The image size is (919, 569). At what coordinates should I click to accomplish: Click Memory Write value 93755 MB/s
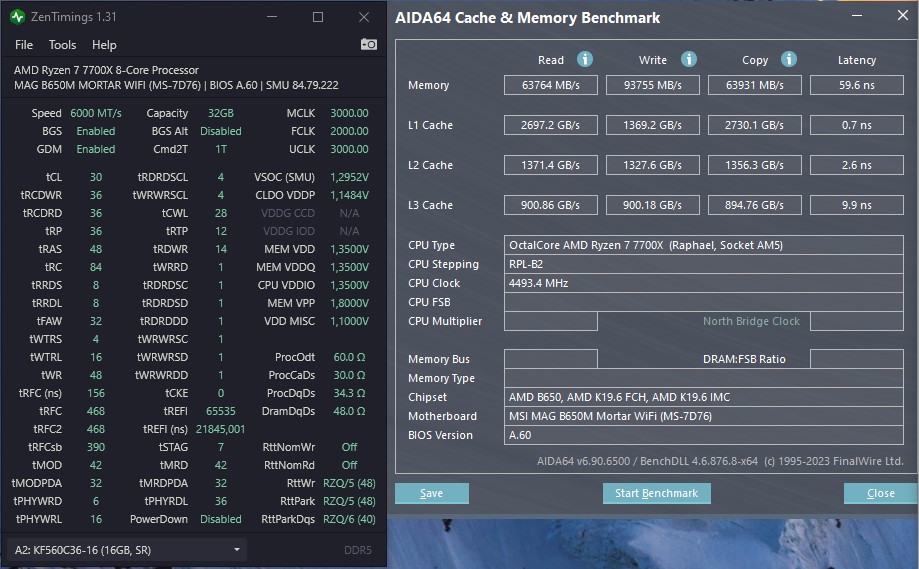(x=652, y=85)
